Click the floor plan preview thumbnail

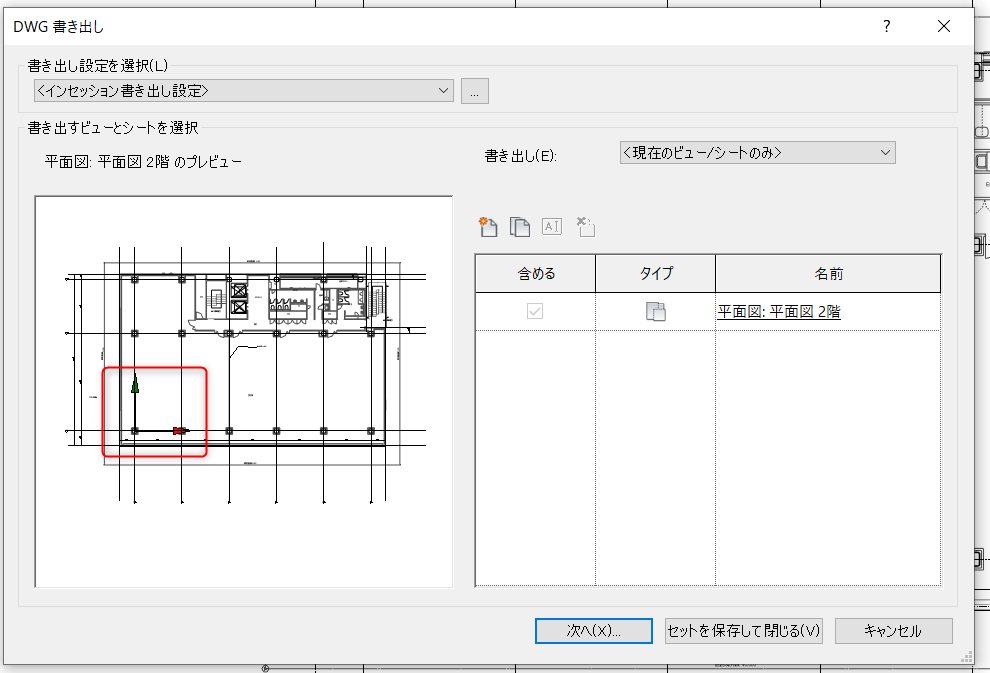244,390
